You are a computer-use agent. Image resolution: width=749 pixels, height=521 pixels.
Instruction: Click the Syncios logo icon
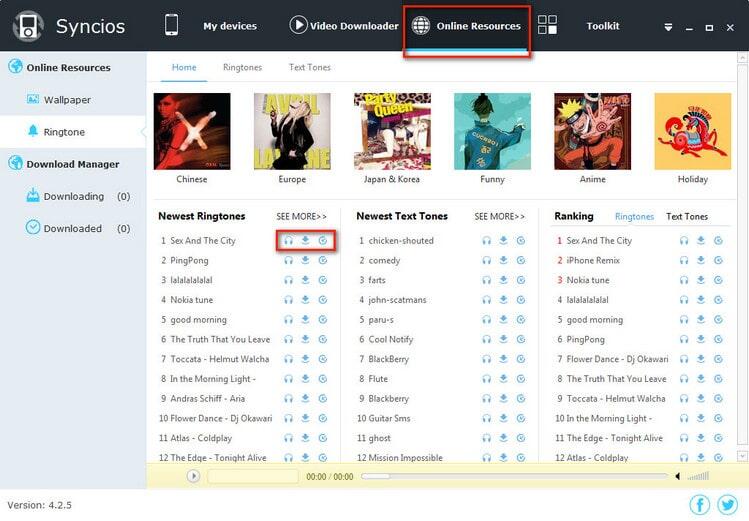coord(28,26)
